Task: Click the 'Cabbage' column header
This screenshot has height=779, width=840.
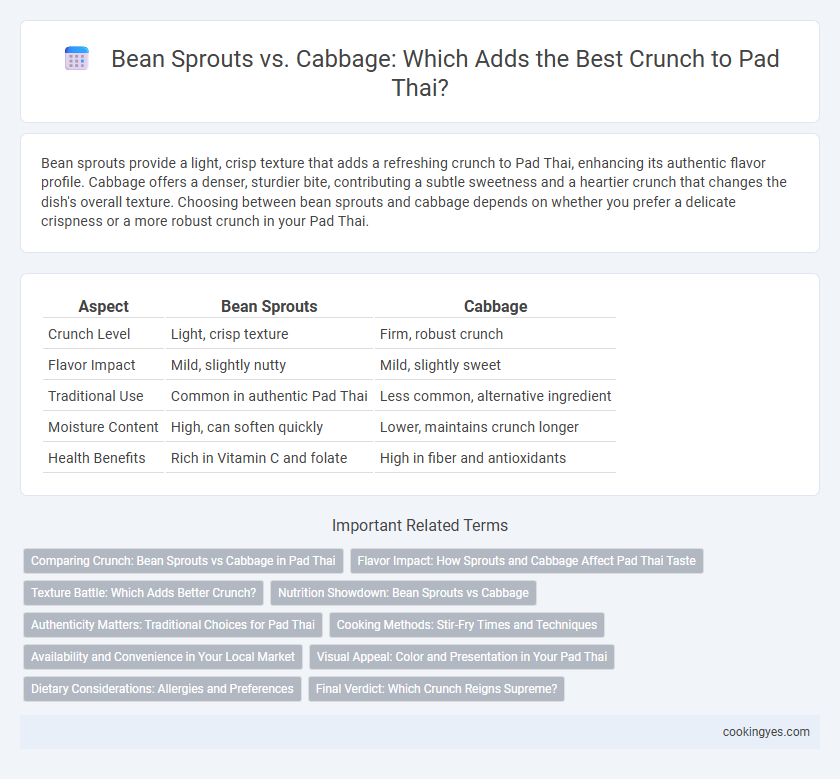Action: coord(496,306)
